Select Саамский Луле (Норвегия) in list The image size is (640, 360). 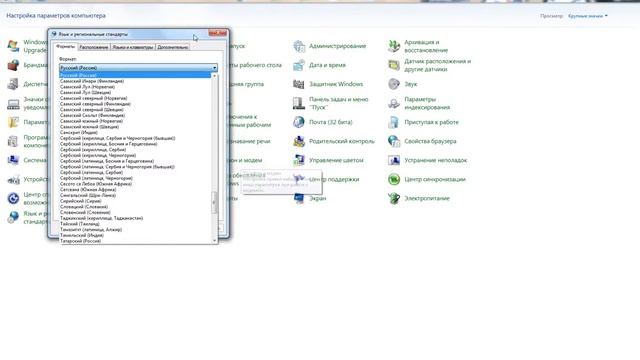(x=135, y=87)
